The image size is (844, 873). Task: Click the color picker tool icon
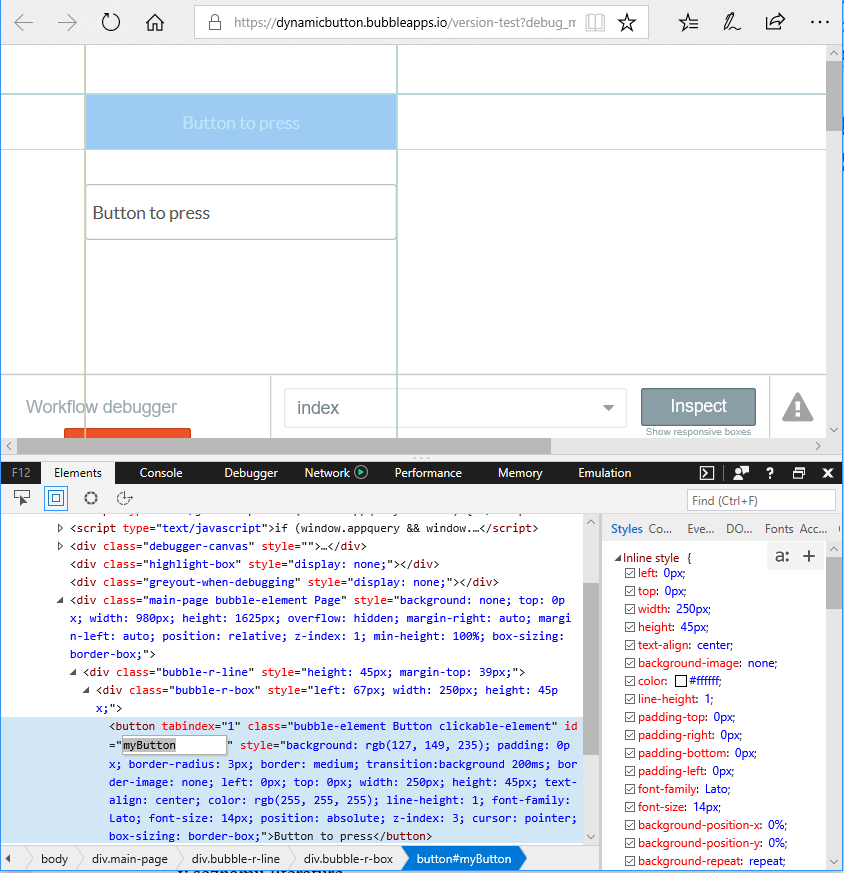[91, 498]
